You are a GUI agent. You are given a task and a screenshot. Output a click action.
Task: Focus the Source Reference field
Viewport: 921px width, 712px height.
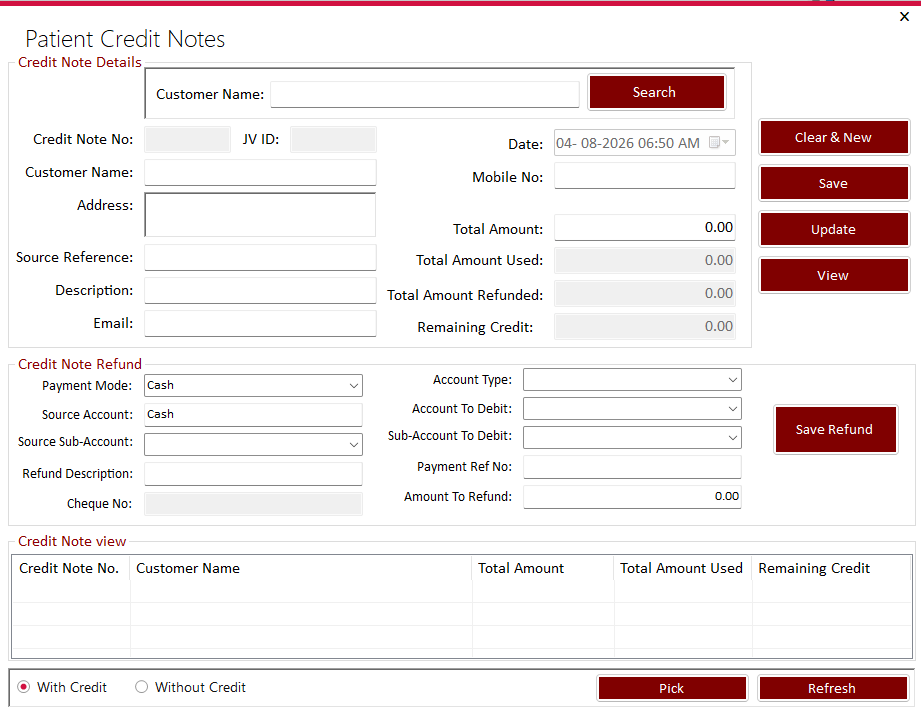pyautogui.click(x=260, y=257)
